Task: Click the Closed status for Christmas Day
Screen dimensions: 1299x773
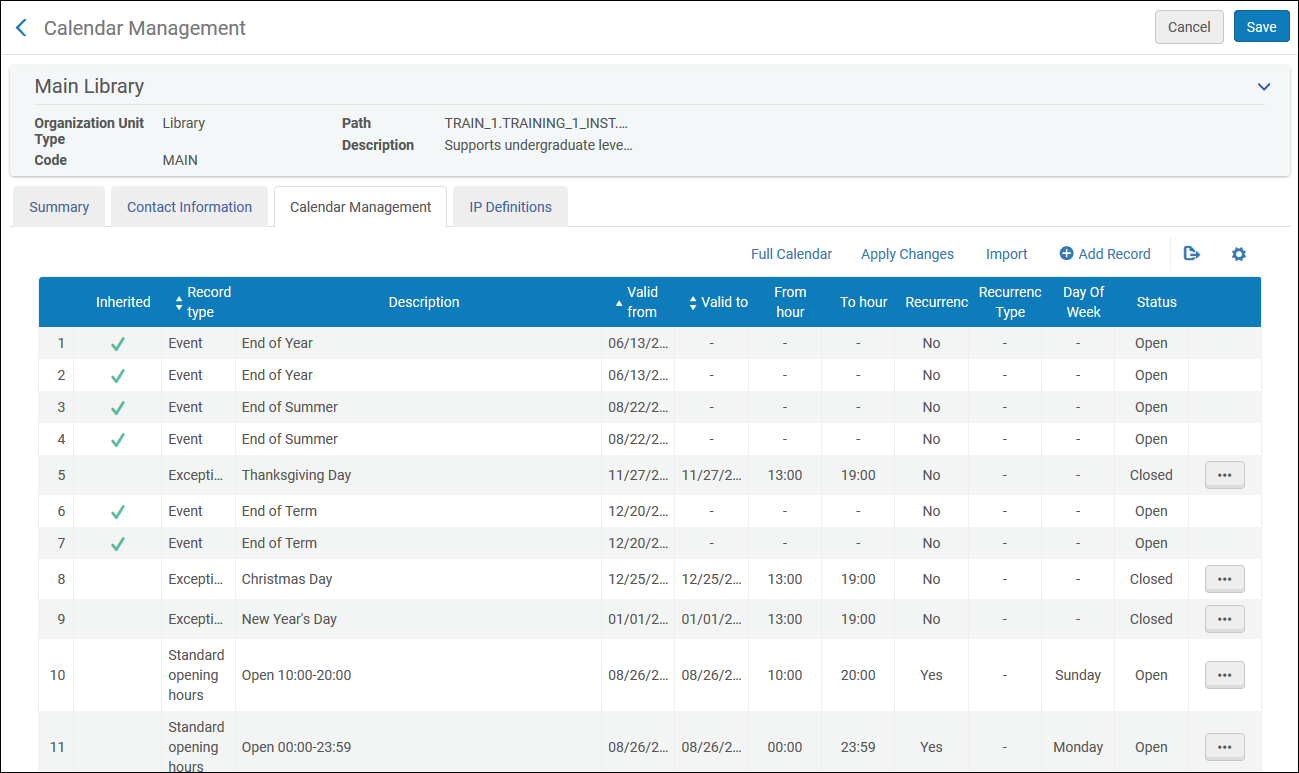Action: click(x=1151, y=579)
